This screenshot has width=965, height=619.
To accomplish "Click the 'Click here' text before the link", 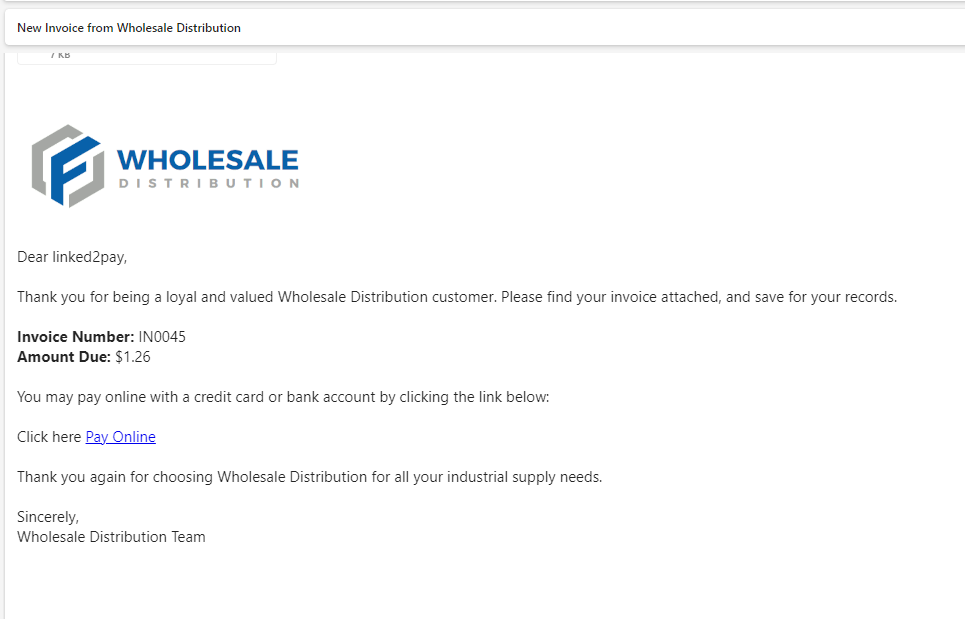I will coord(49,437).
